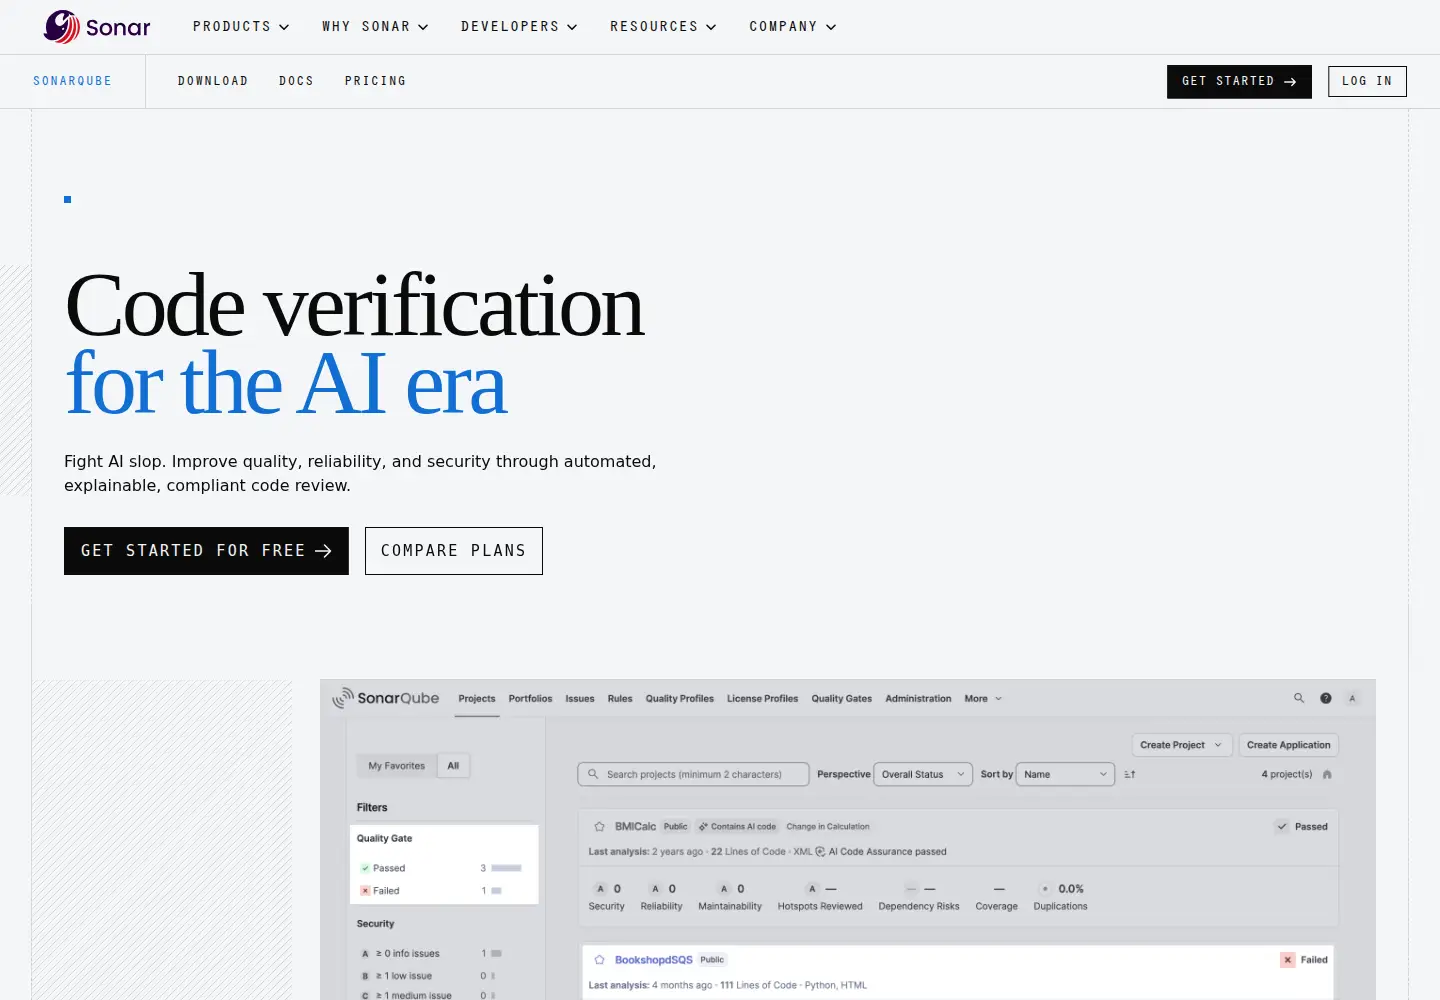Go to the SonarQube sub-navigation link
The width and height of the screenshot is (1440, 1000).
click(x=72, y=81)
